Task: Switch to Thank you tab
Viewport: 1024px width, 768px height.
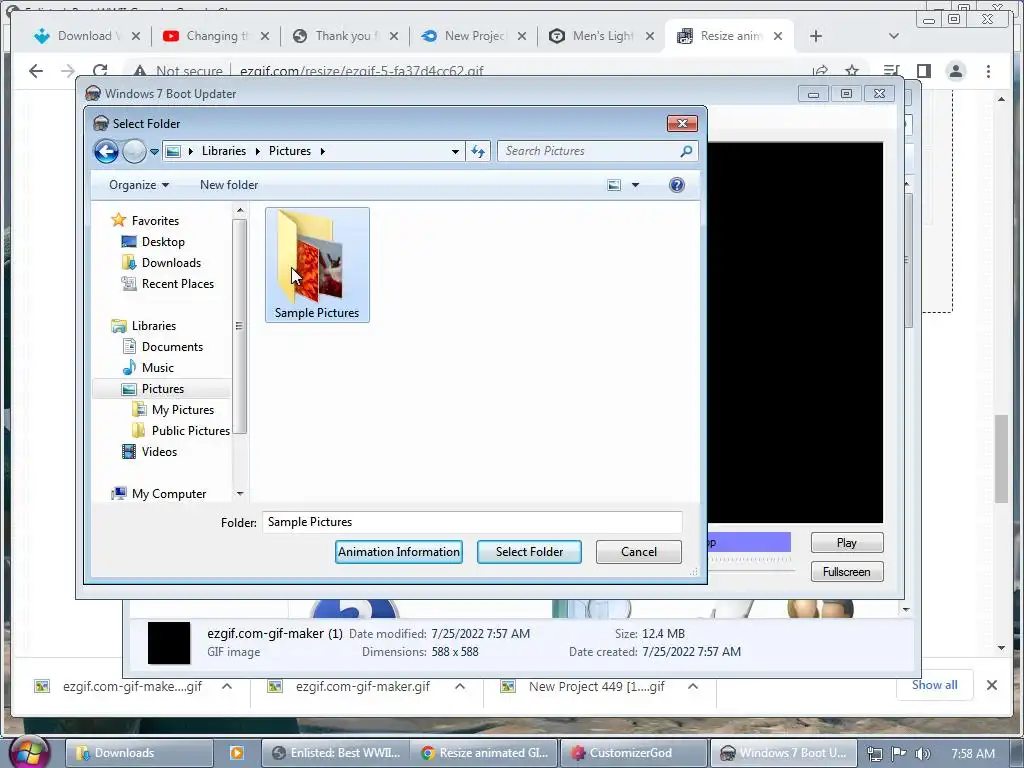Action: pyautogui.click(x=345, y=36)
